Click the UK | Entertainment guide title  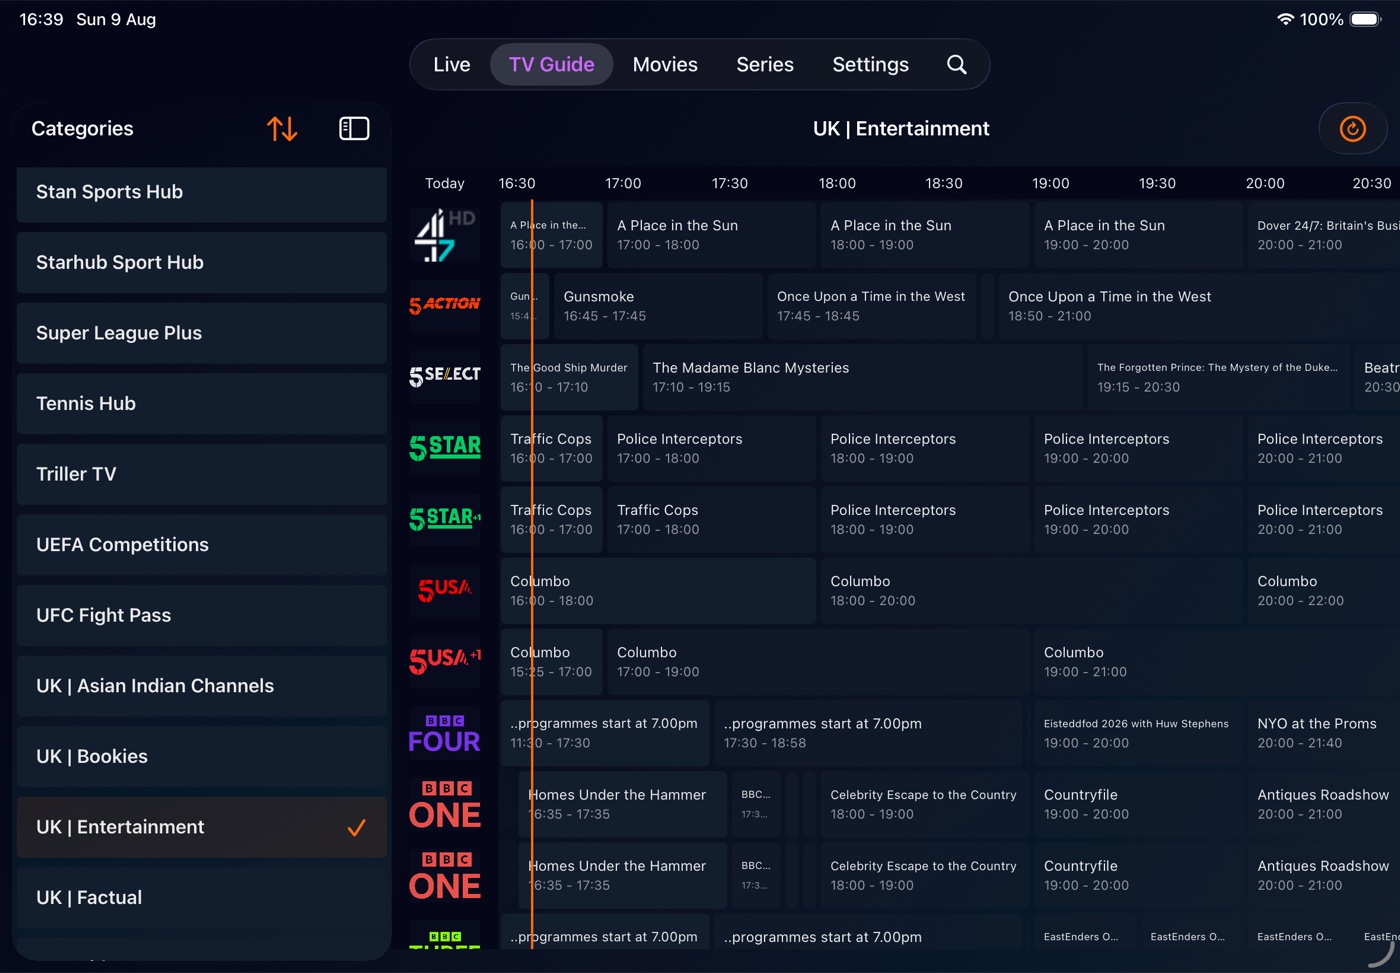pos(901,128)
